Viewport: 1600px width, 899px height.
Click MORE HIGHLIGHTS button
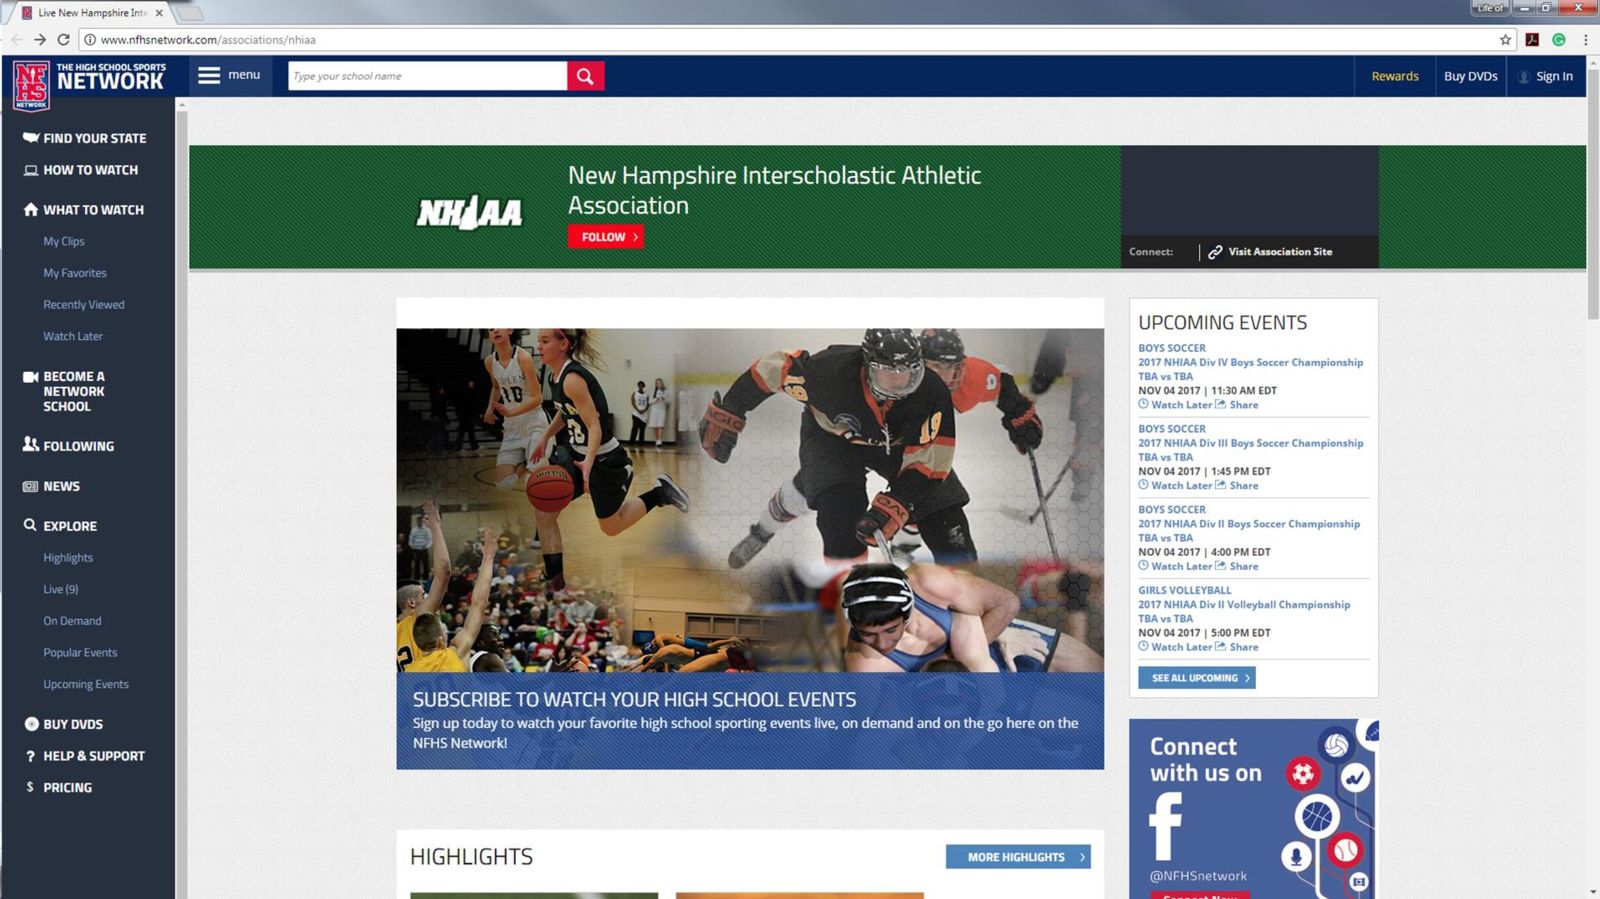pos(1018,857)
